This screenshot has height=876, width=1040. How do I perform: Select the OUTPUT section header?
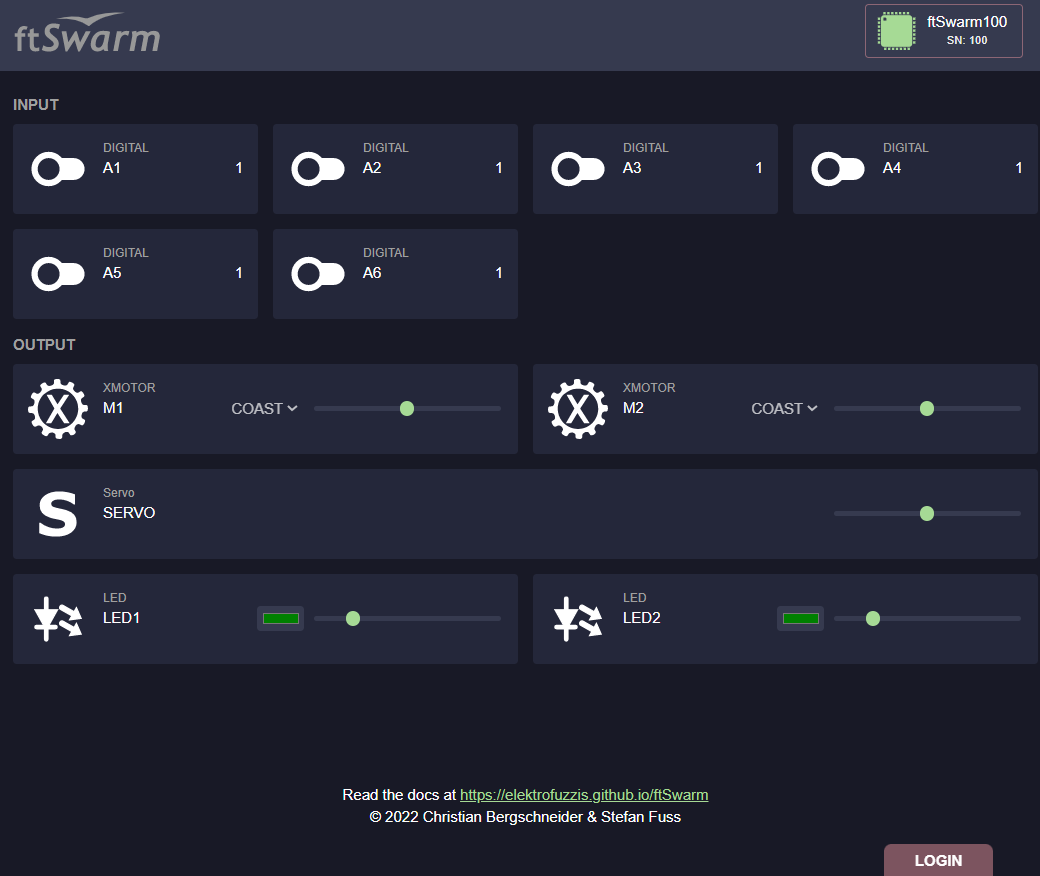point(43,344)
